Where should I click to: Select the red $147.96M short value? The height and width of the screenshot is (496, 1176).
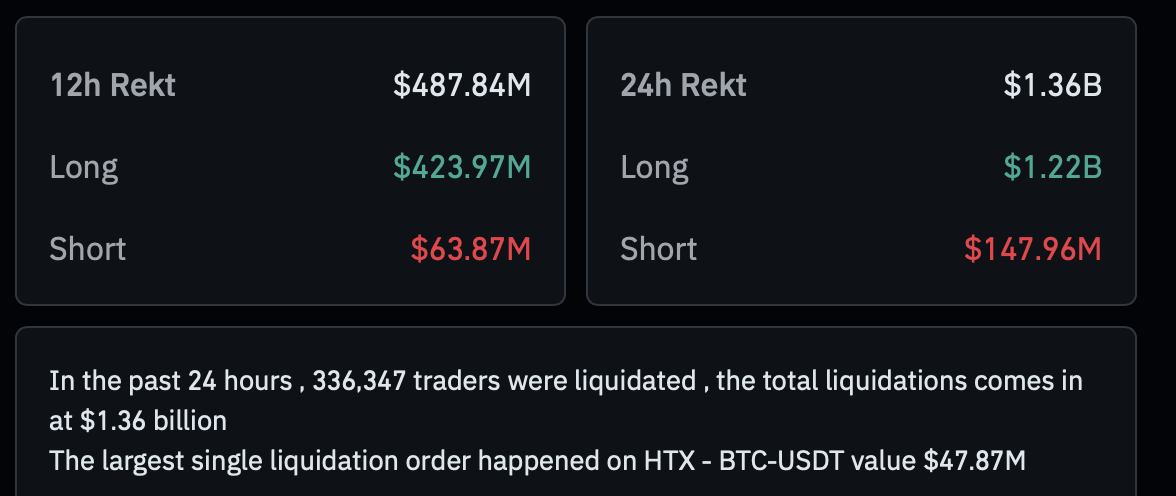coord(1033,248)
